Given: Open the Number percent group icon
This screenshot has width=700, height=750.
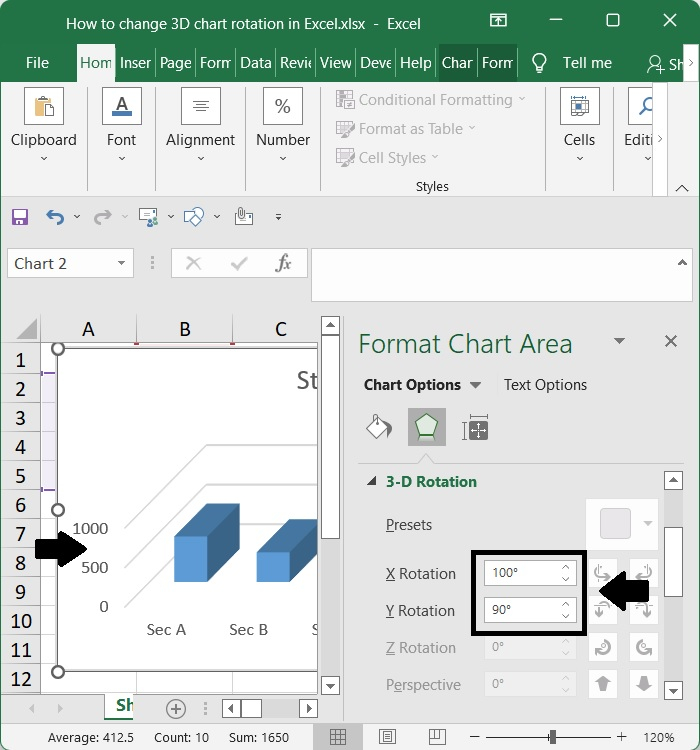Looking at the screenshot, I should pos(283,106).
